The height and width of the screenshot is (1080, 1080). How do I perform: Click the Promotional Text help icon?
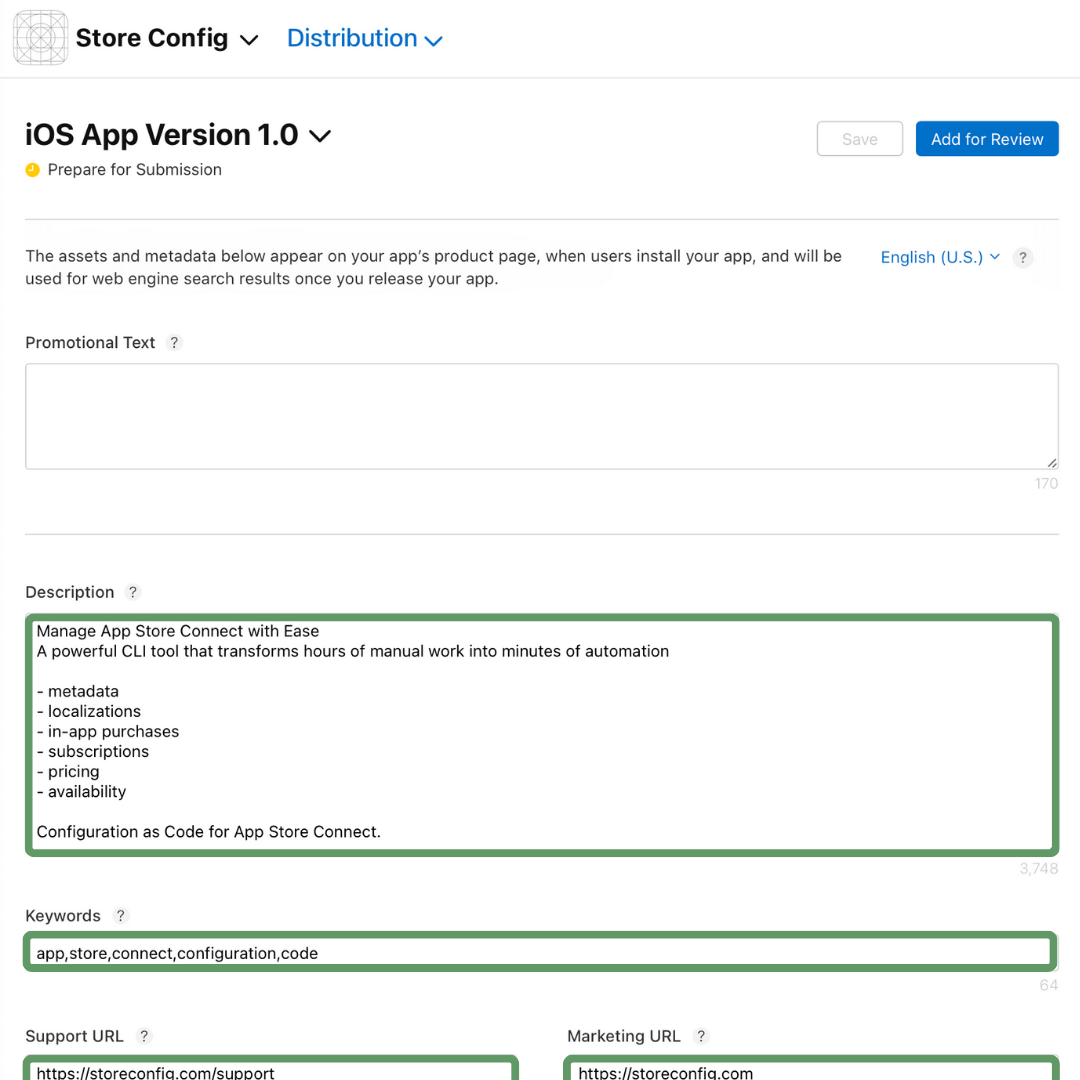[174, 342]
